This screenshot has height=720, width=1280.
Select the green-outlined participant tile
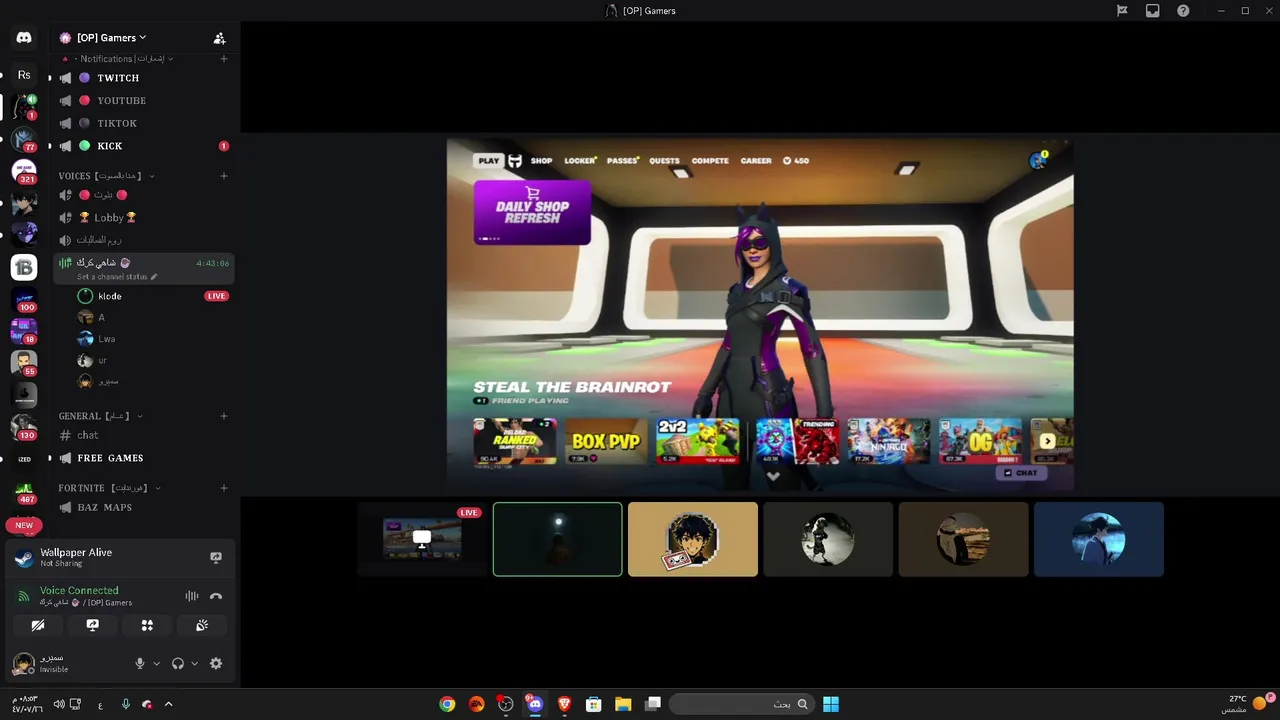(558, 539)
